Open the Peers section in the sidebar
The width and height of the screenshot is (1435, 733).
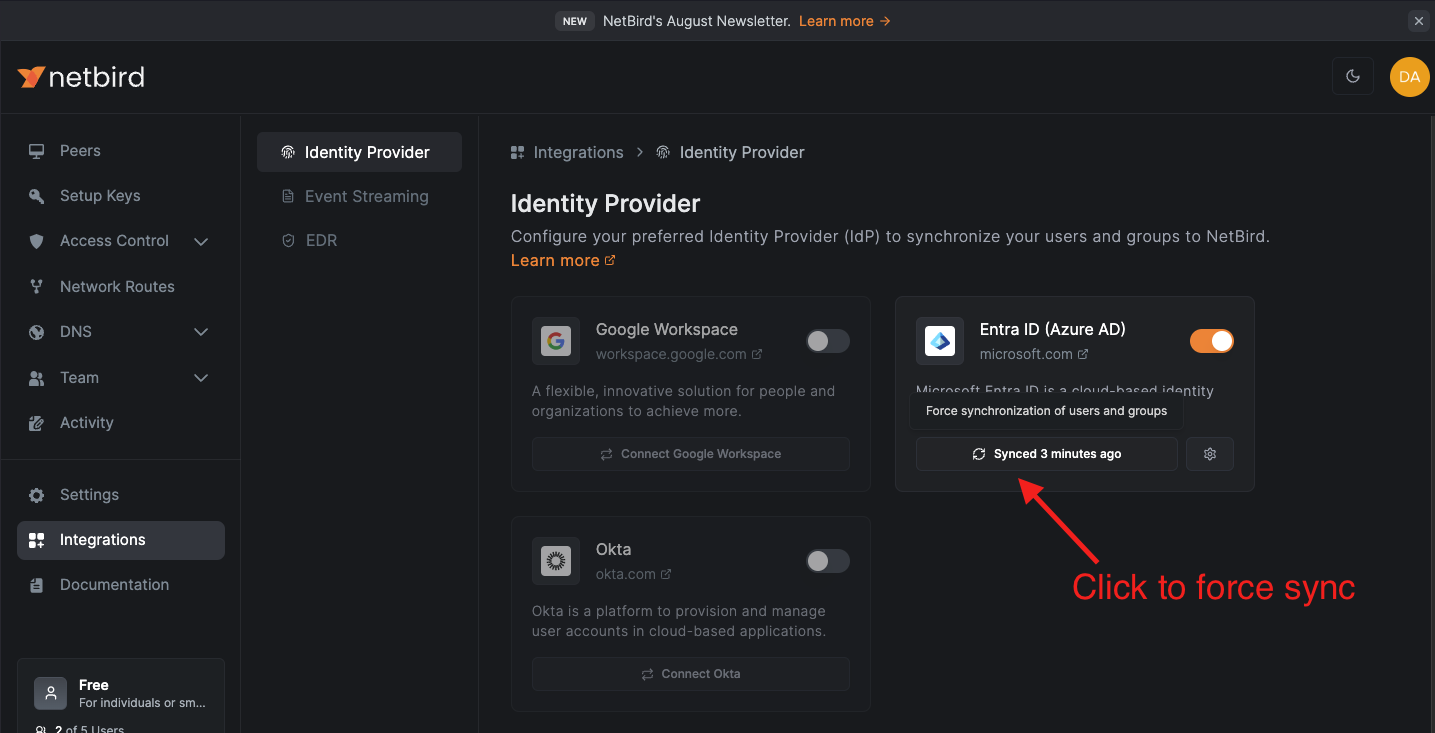(82, 150)
